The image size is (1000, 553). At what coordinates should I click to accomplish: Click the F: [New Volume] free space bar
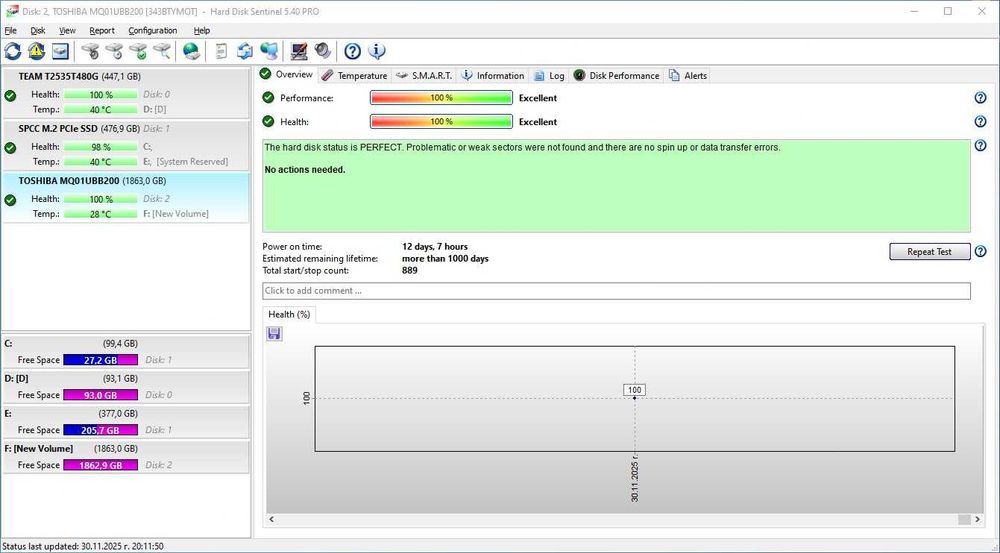pos(101,465)
